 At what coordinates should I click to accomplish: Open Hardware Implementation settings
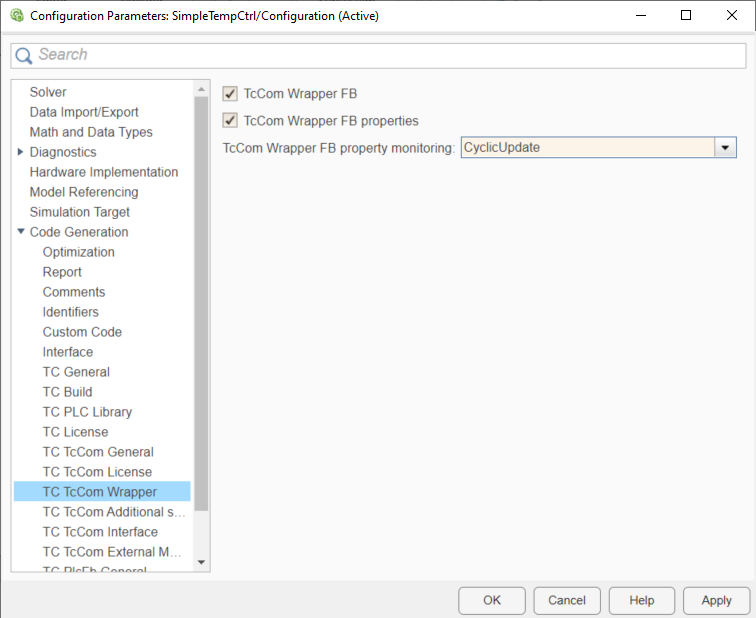(104, 172)
